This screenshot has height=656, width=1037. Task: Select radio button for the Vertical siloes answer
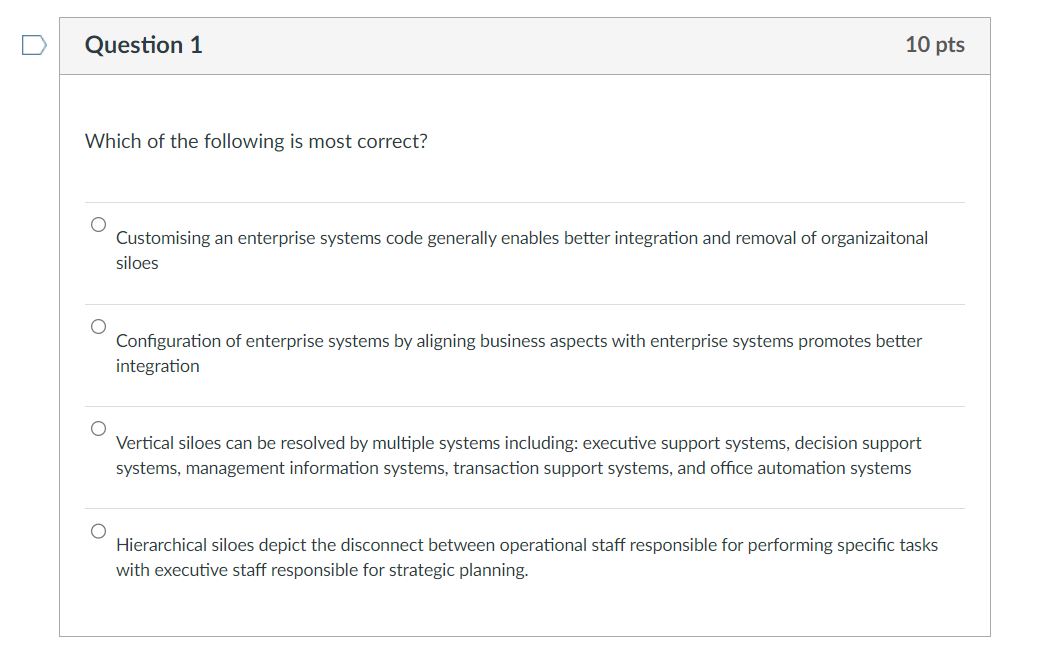pos(98,427)
